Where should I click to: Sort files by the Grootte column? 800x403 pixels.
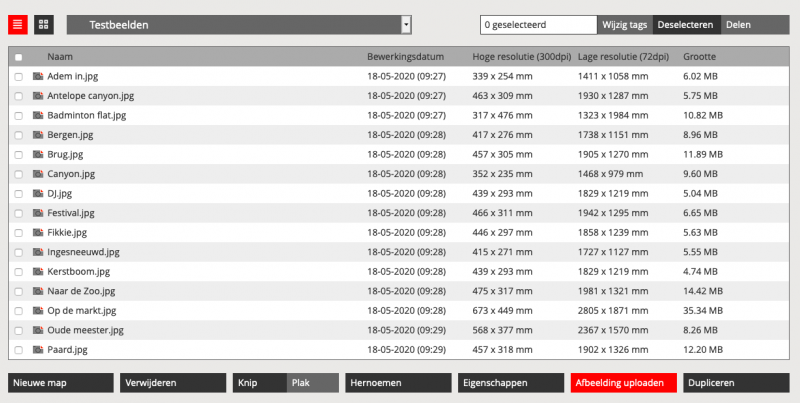pos(699,57)
